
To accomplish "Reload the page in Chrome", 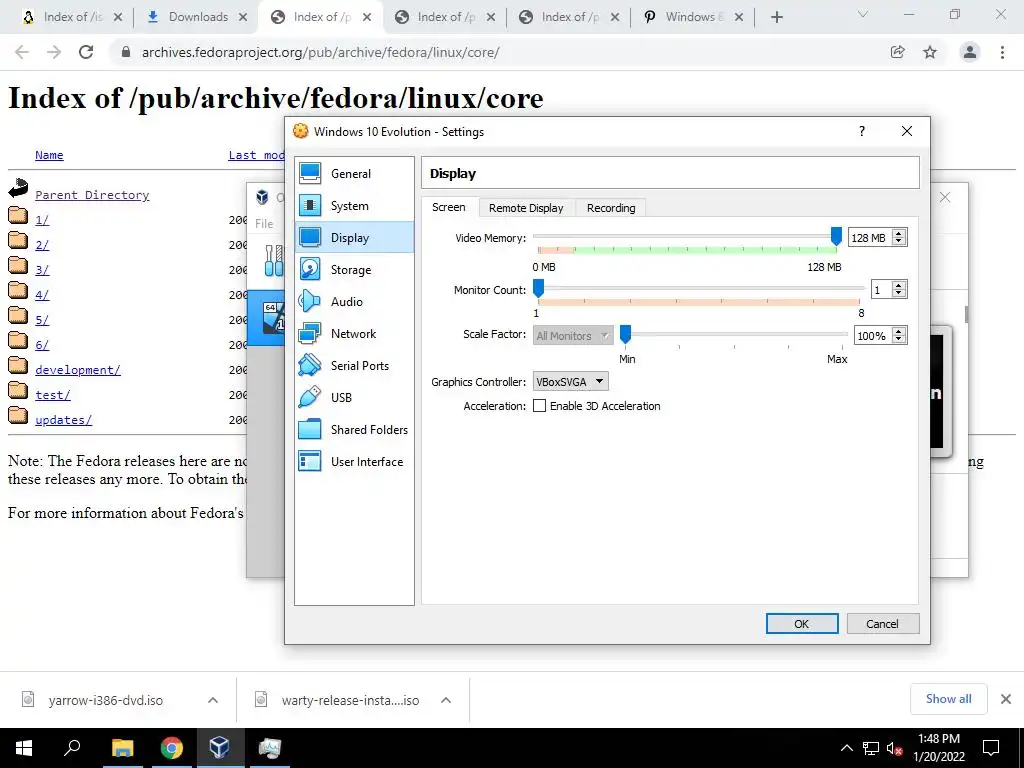I will pyautogui.click(x=86, y=52).
